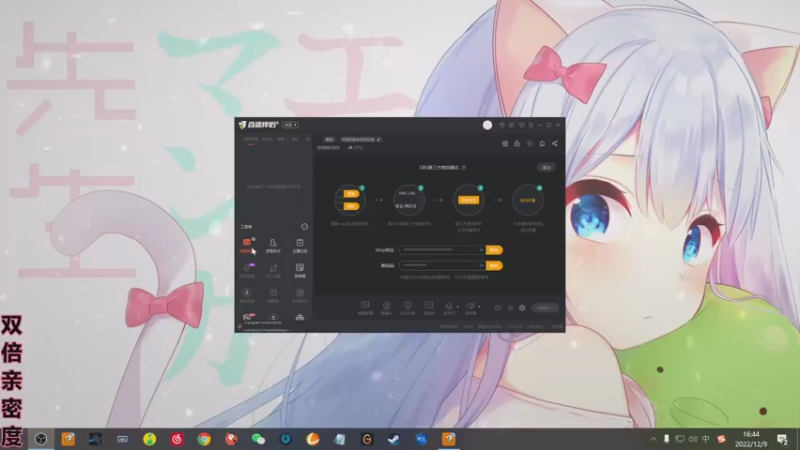
Task: Expand the rtmp address dropdown arrow
Action: 481,250
